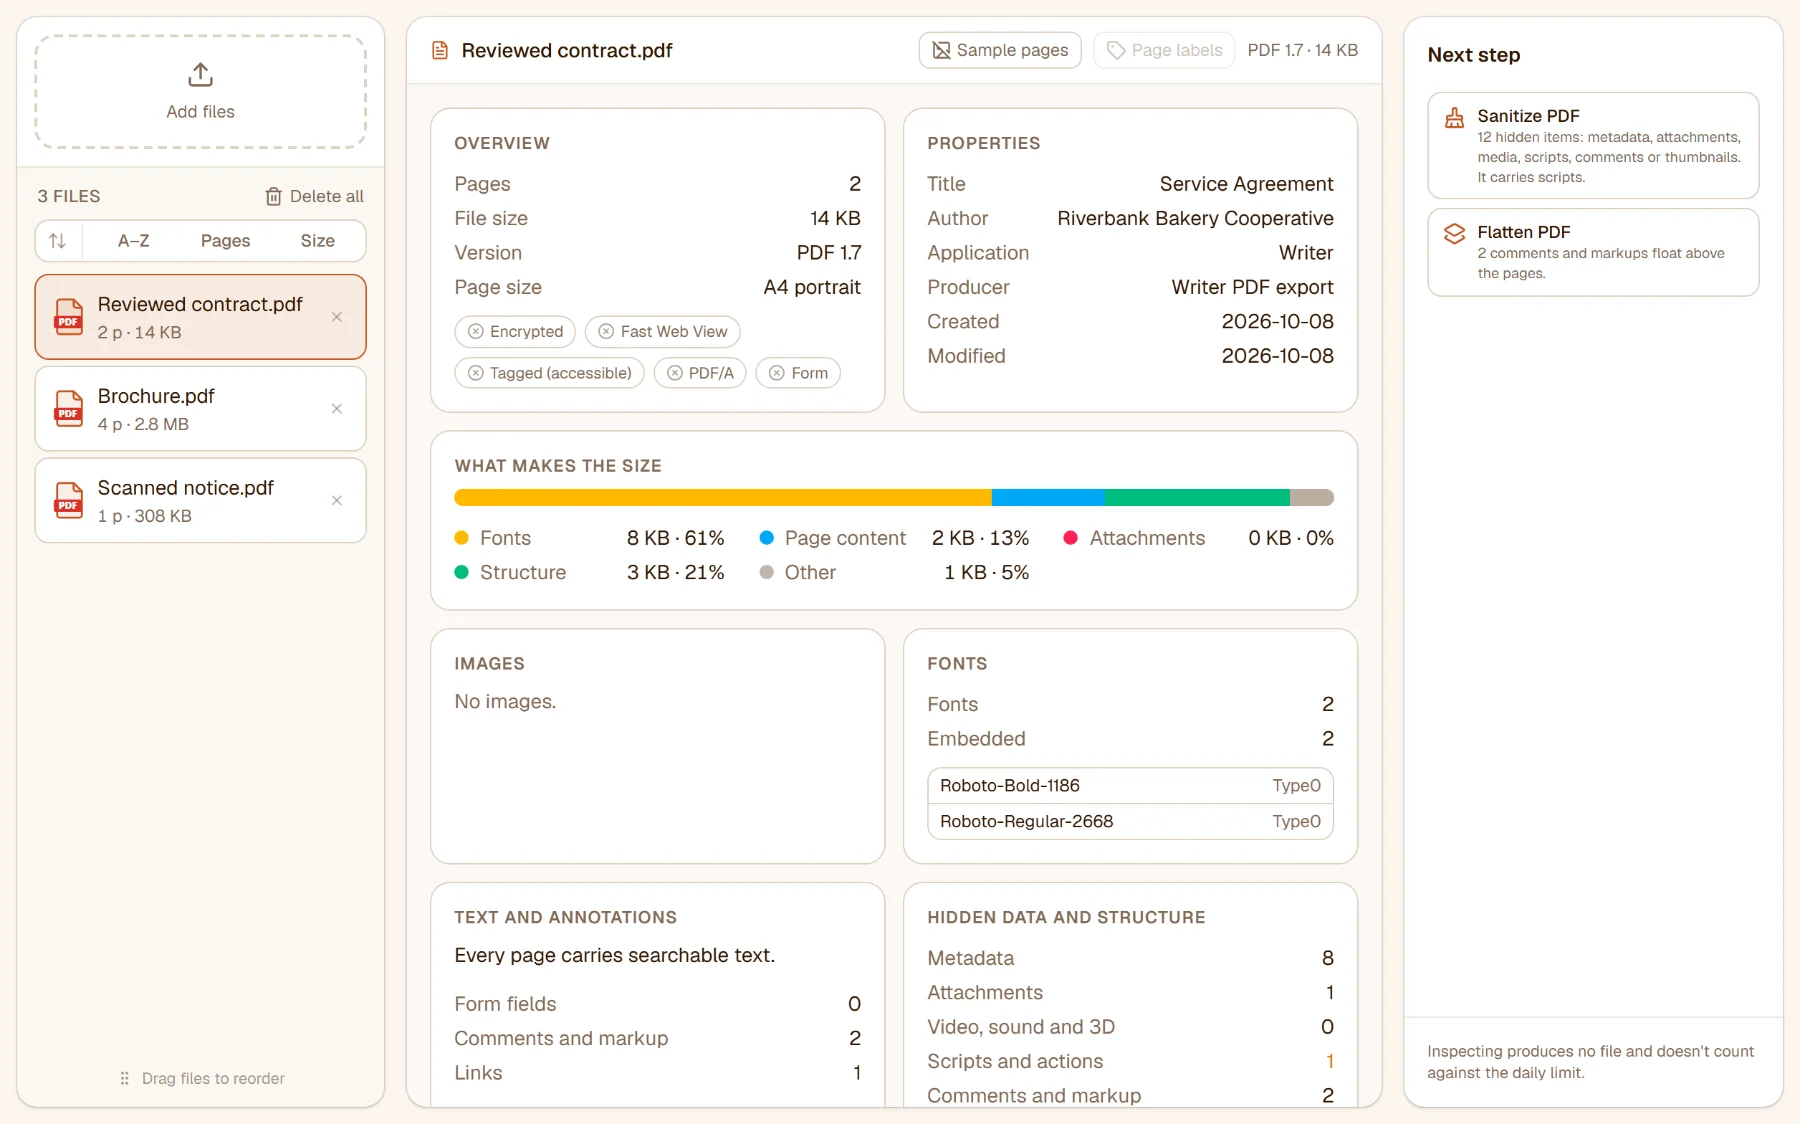Click the Encrypted status chip
Screen dimensions: 1800x1124
pos(515,332)
